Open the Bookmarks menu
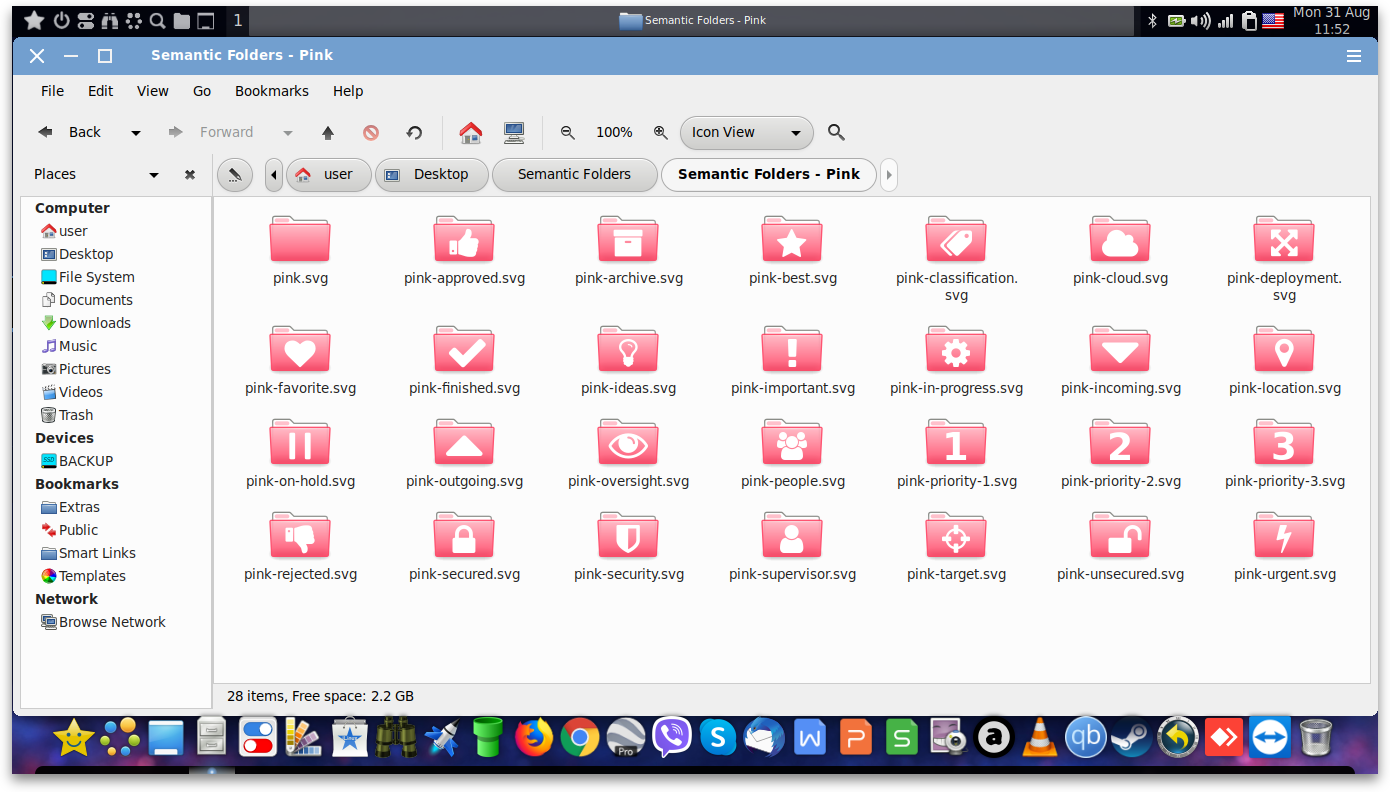Image resolution: width=1390 pixels, height=792 pixels. click(272, 91)
